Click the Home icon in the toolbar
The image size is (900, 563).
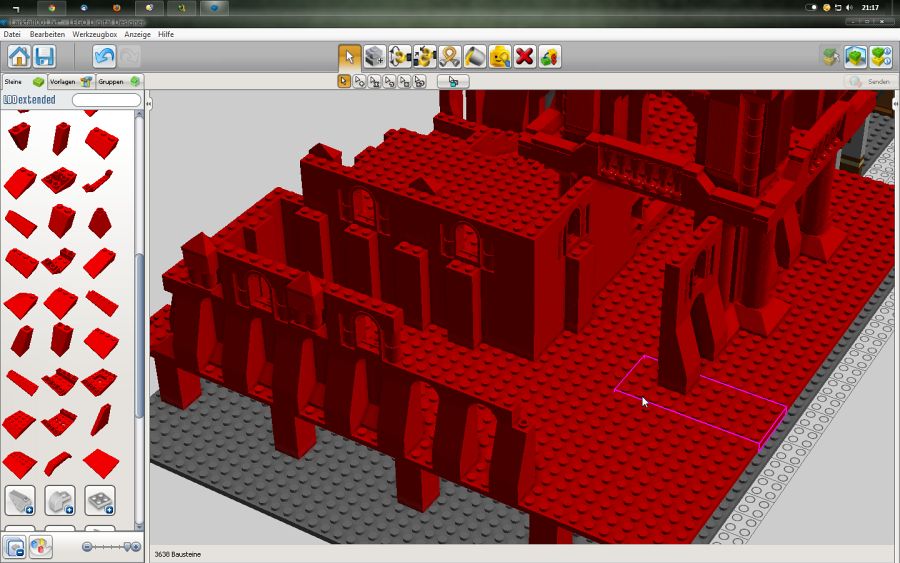[x=19, y=56]
